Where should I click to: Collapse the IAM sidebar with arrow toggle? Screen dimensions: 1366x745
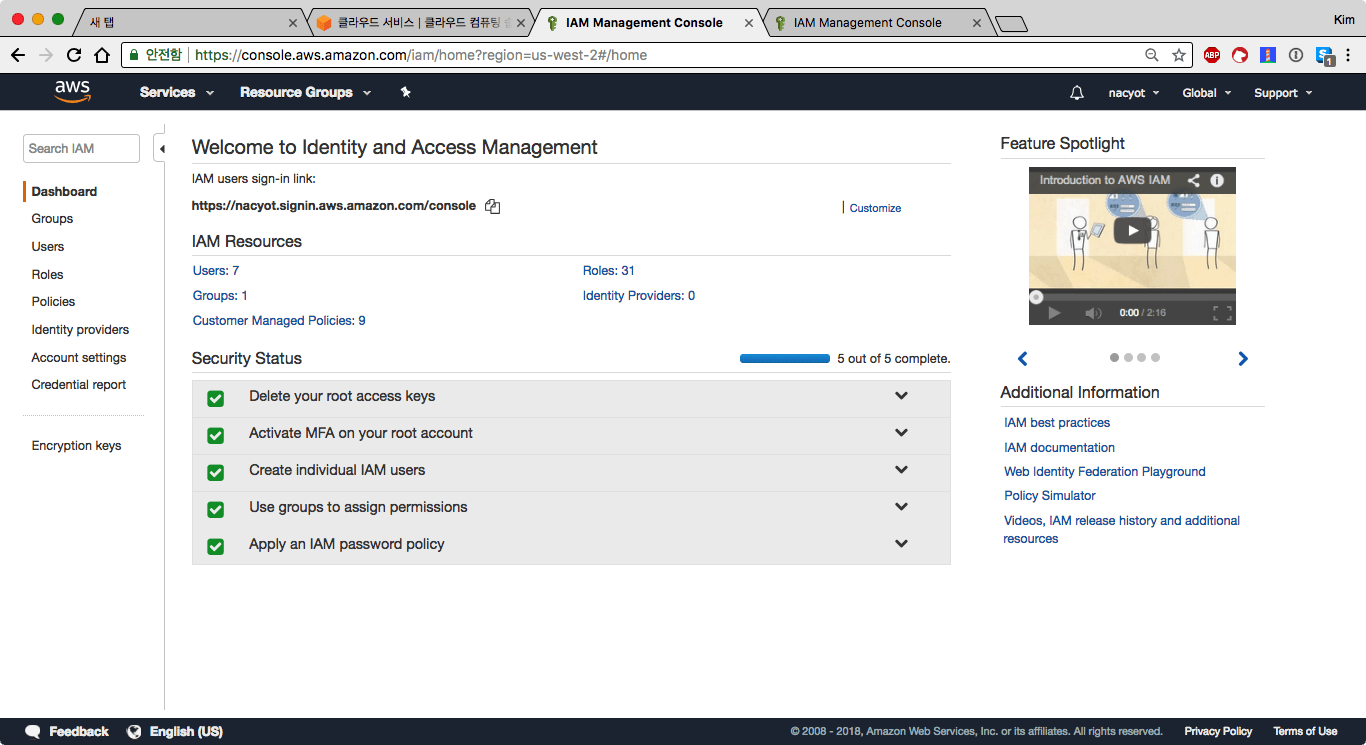161,149
